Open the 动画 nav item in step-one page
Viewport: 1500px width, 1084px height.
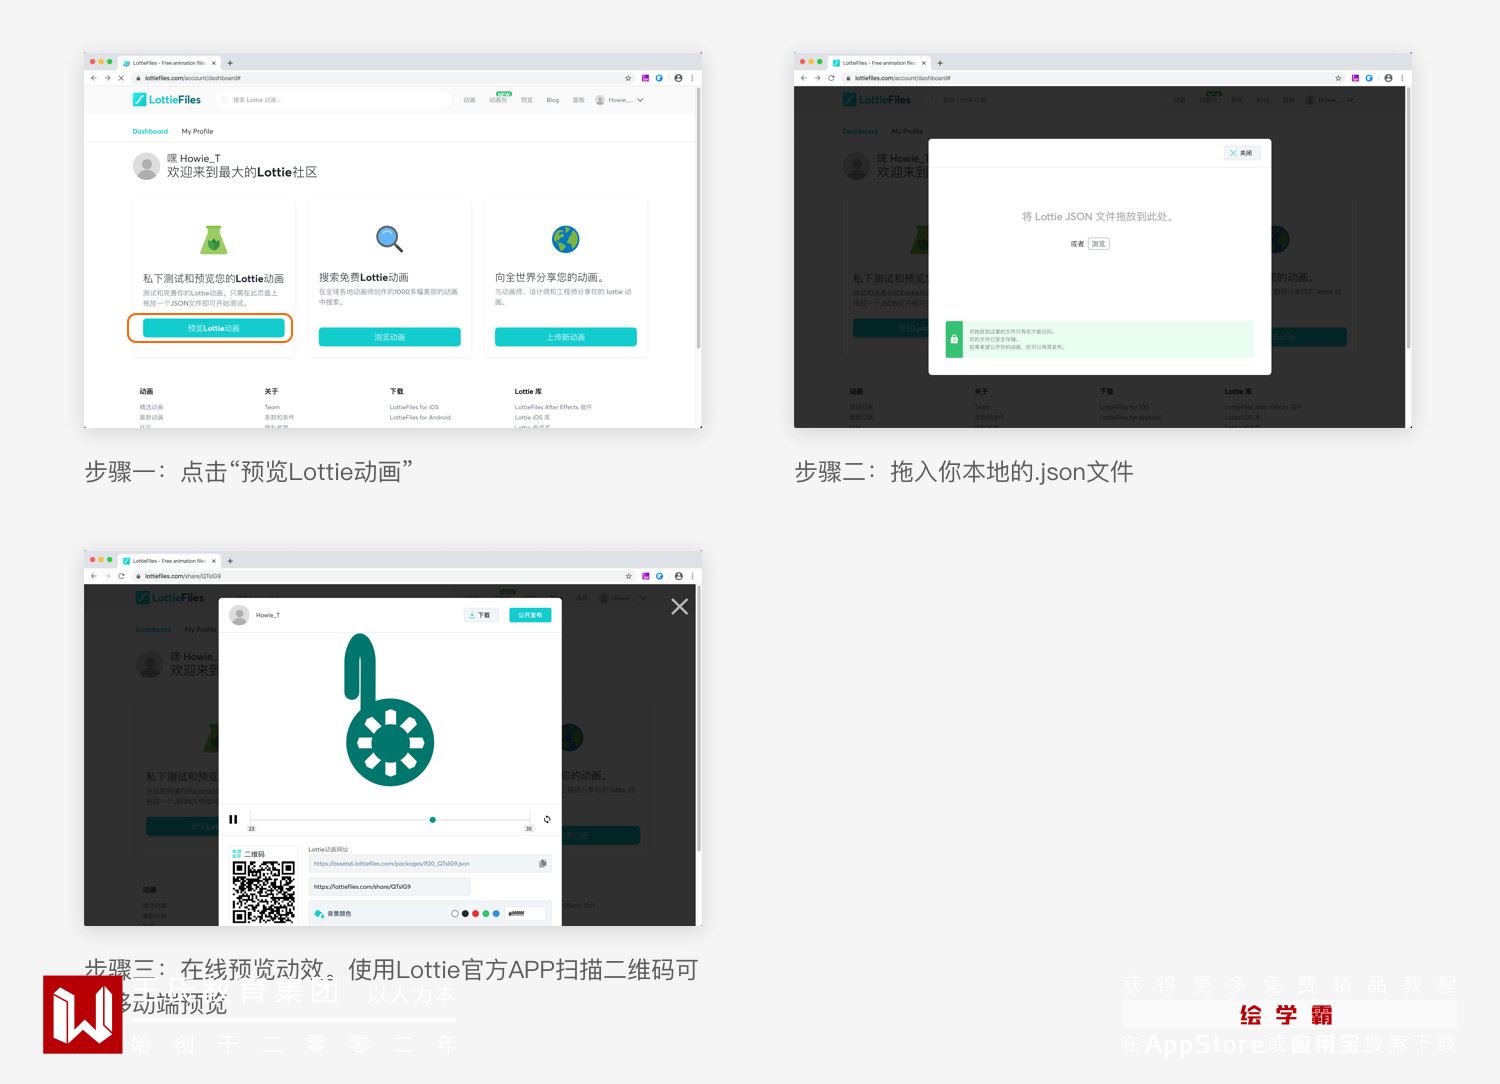469,100
